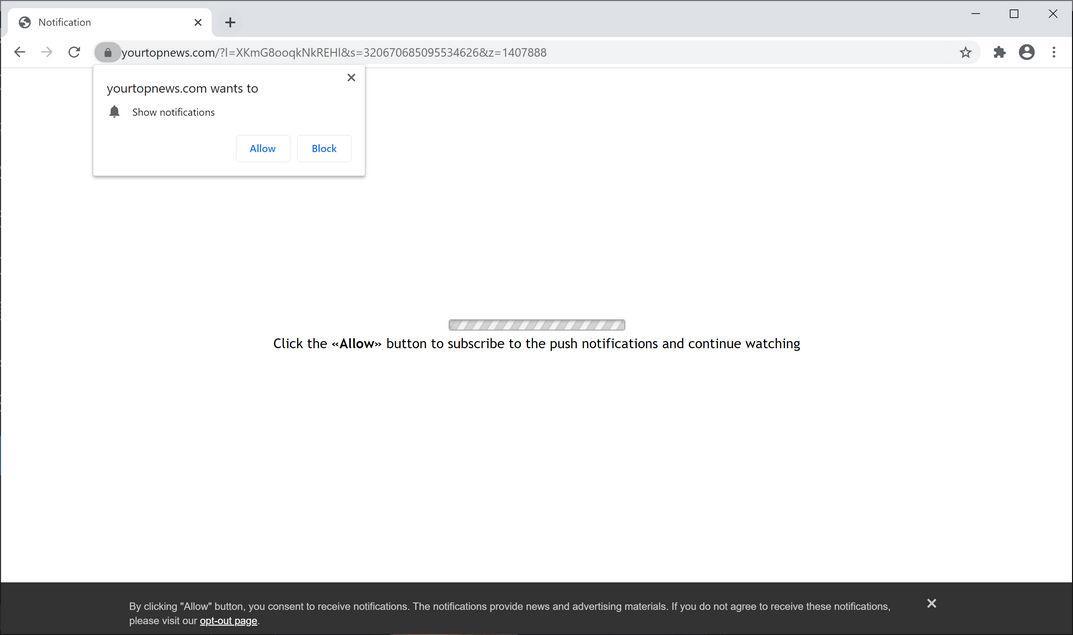
Task: Open Chrome's three-dot menu
Action: (x=1054, y=52)
